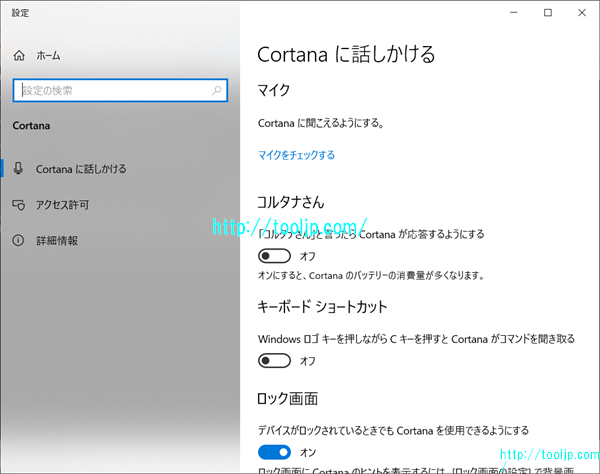Click the Home house icon
Image resolution: width=600 pixels, height=474 pixels.
pyautogui.click(x=19, y=56)
